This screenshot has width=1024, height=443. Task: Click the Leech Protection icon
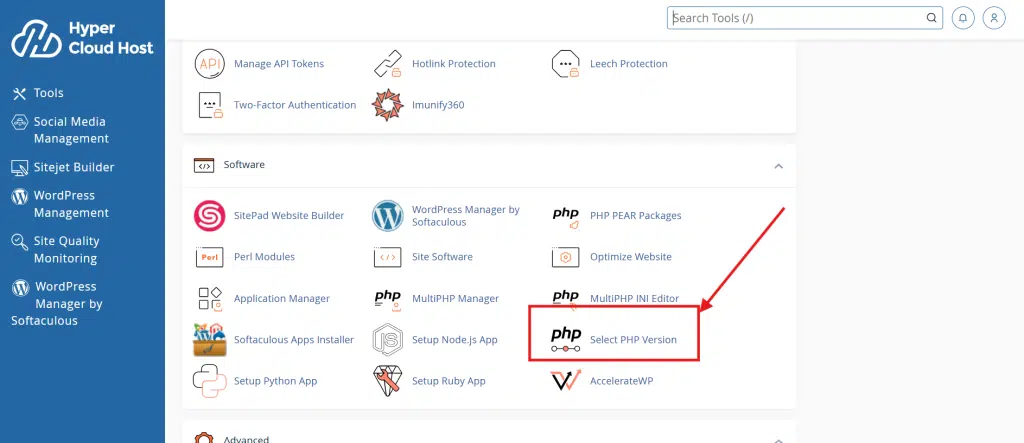pyautogui.click(x=566, y=63)
